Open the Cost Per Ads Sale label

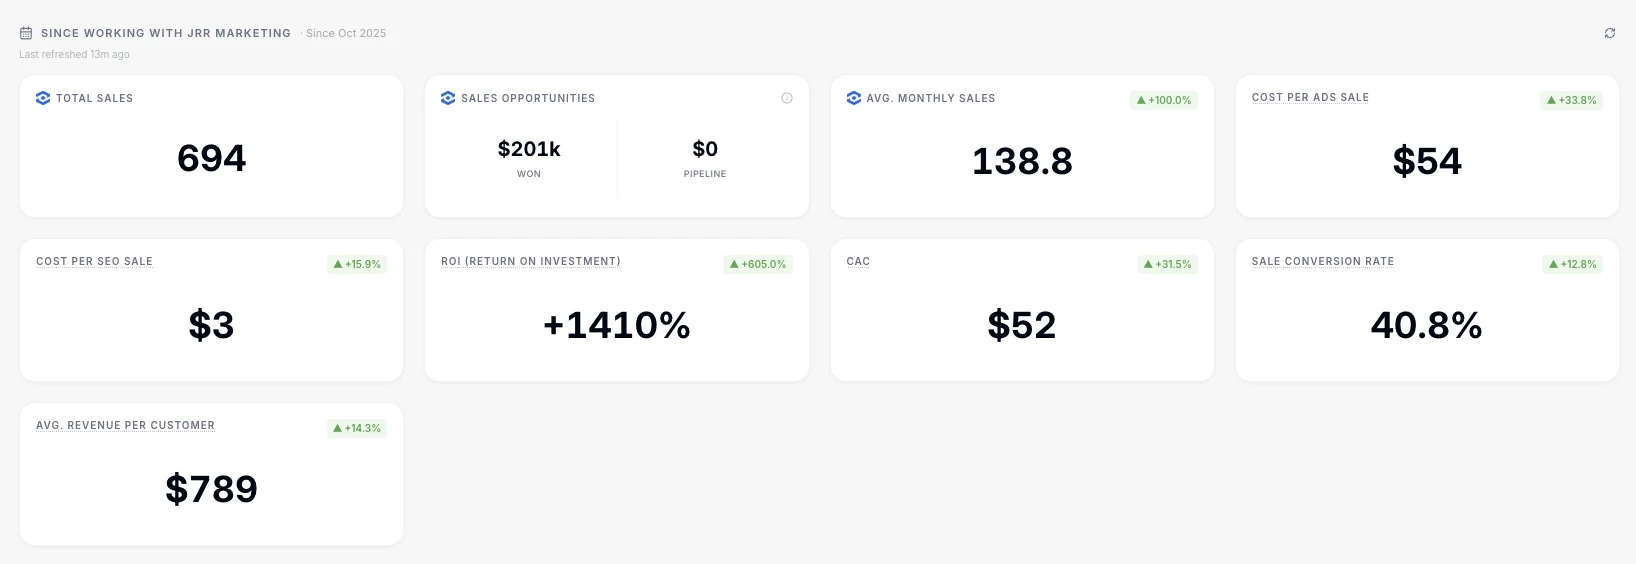pyautogui.click(x=1310, y=97)
